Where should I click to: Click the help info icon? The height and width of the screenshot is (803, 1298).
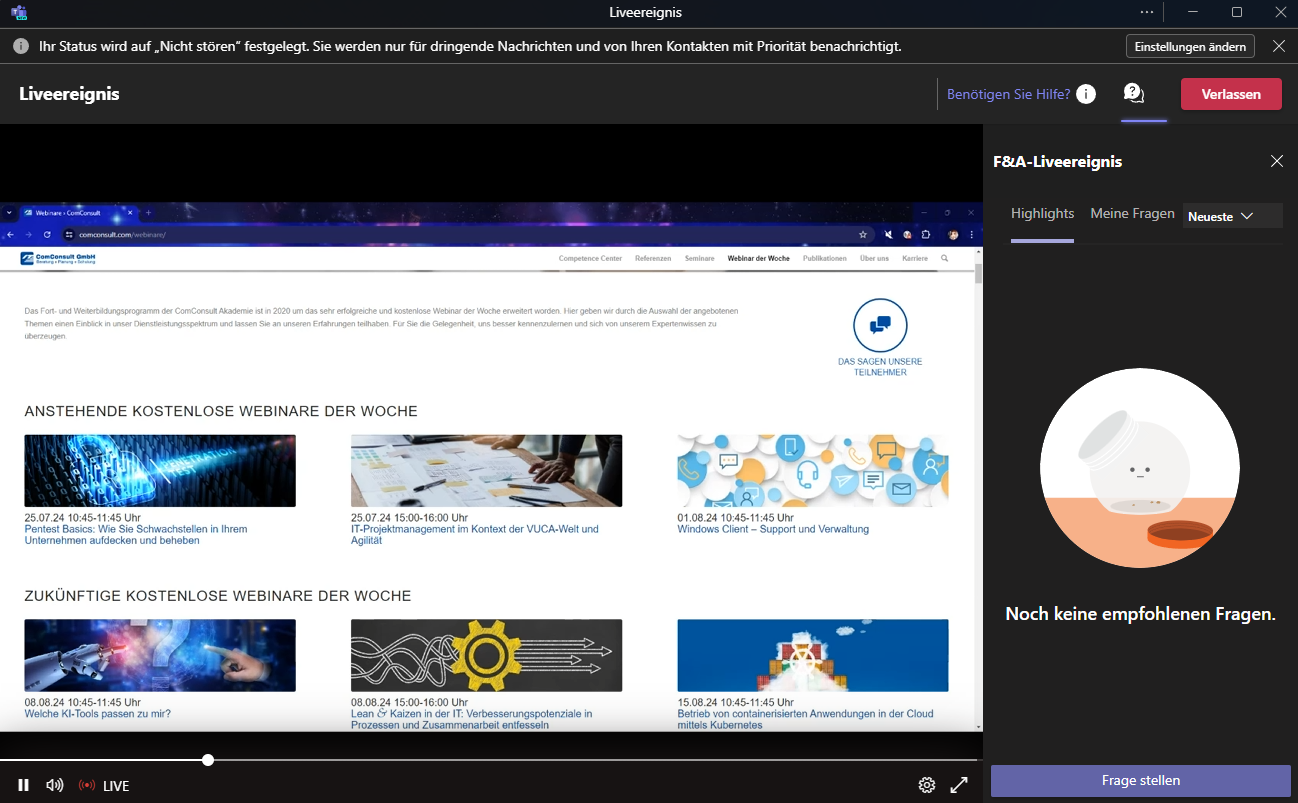point(1085,94)
